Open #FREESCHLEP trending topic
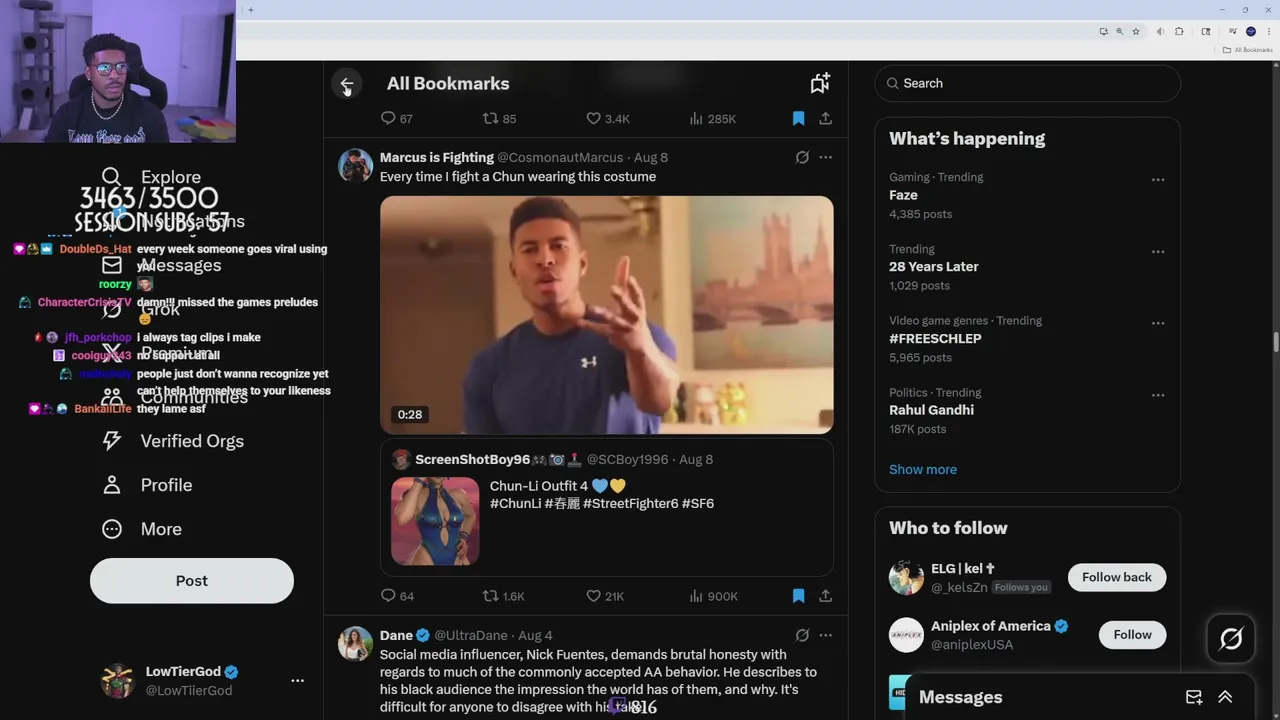The height and width of the screenshot is (720, 1280). pyautogui.click(x=935, y=338)
